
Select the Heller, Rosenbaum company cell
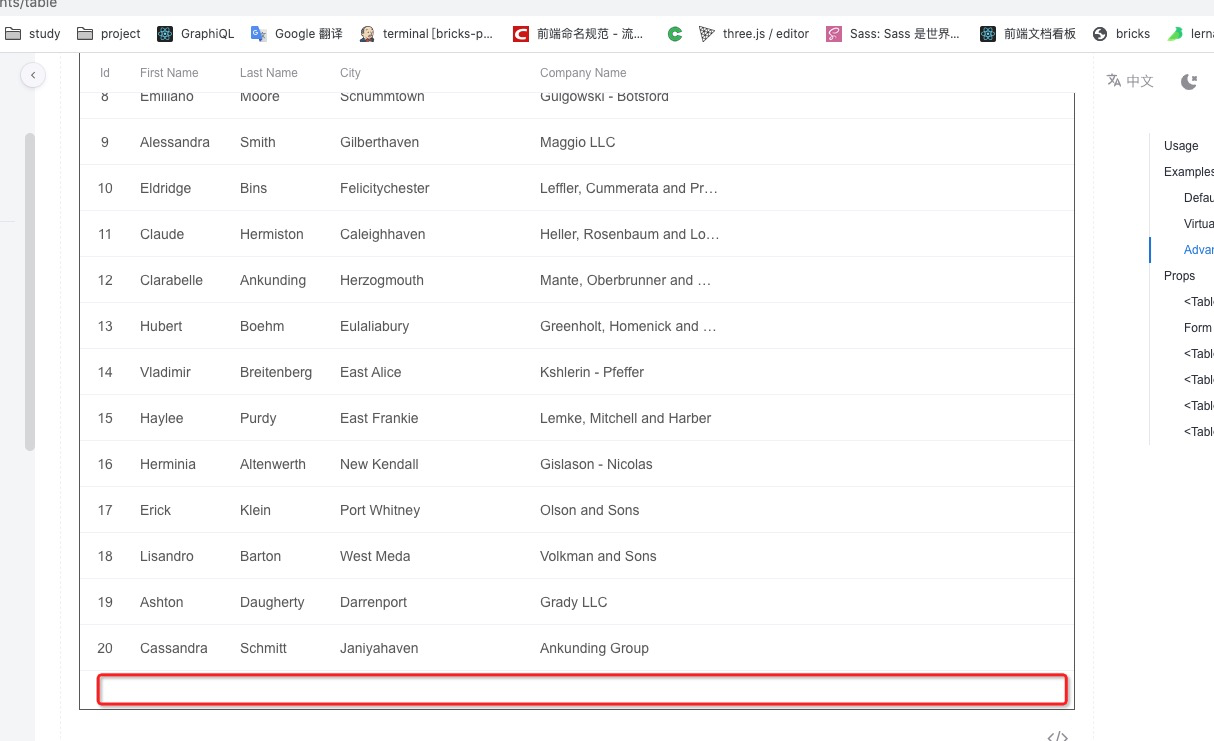pyautogui.click(x=630, y=234)
